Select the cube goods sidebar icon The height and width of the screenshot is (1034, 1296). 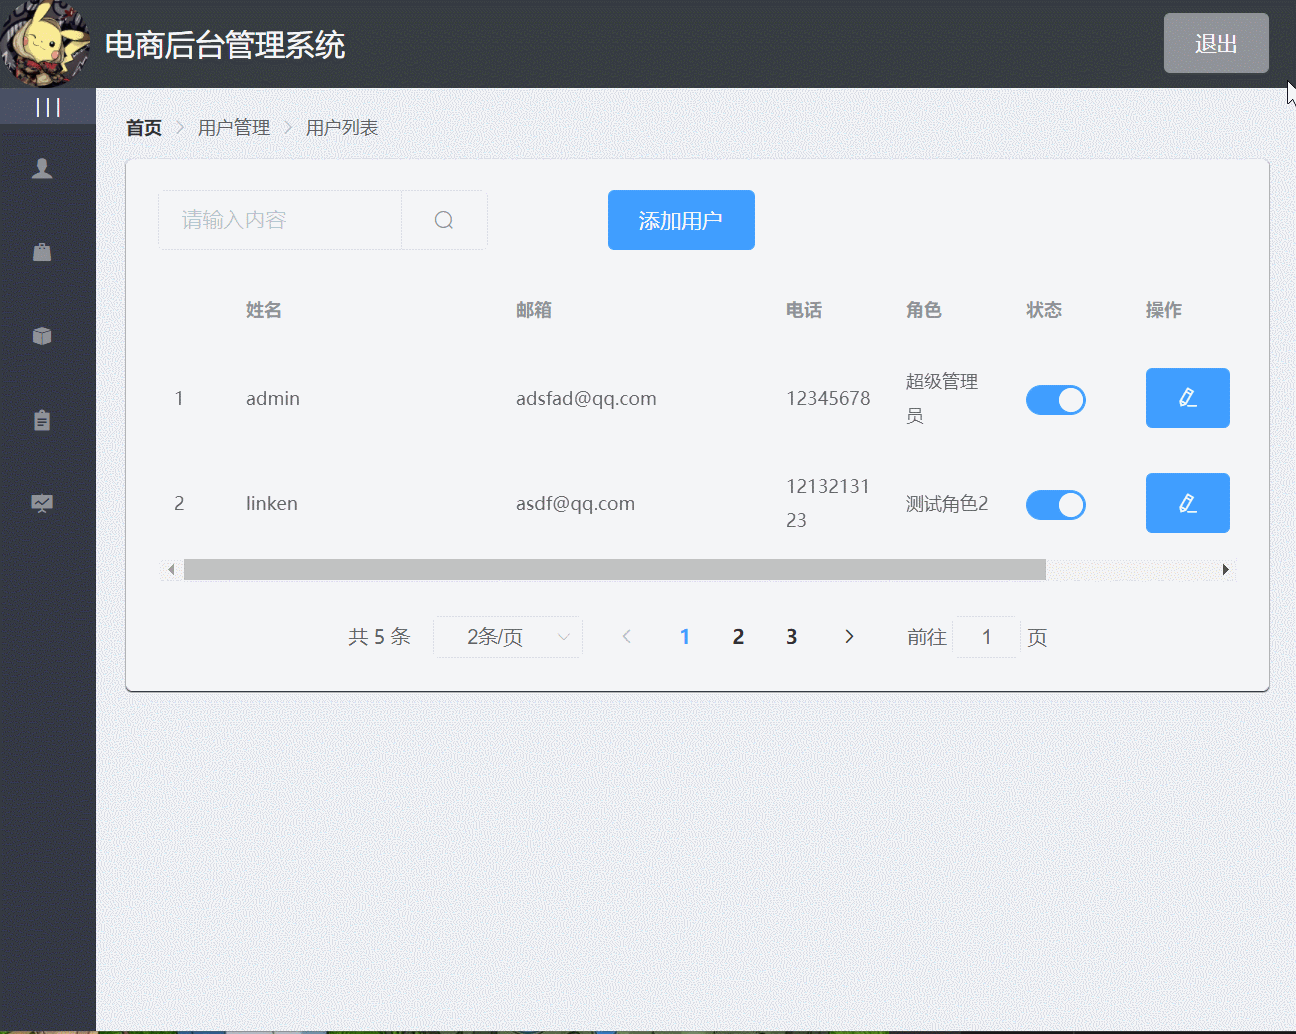42,336
